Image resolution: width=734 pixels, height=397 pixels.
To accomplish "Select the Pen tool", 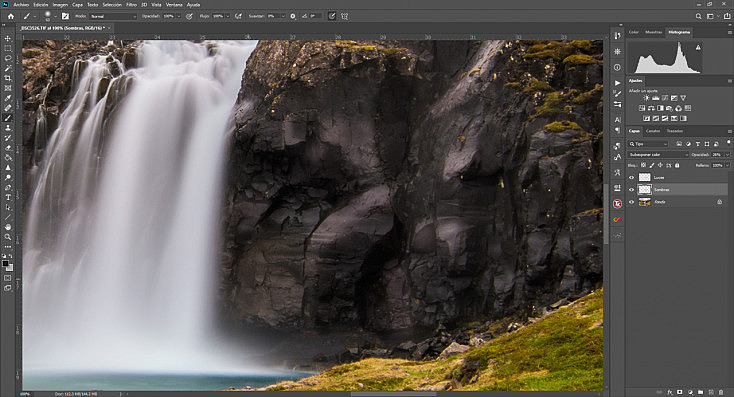I will pyautogui.click(x=8, y=187).
